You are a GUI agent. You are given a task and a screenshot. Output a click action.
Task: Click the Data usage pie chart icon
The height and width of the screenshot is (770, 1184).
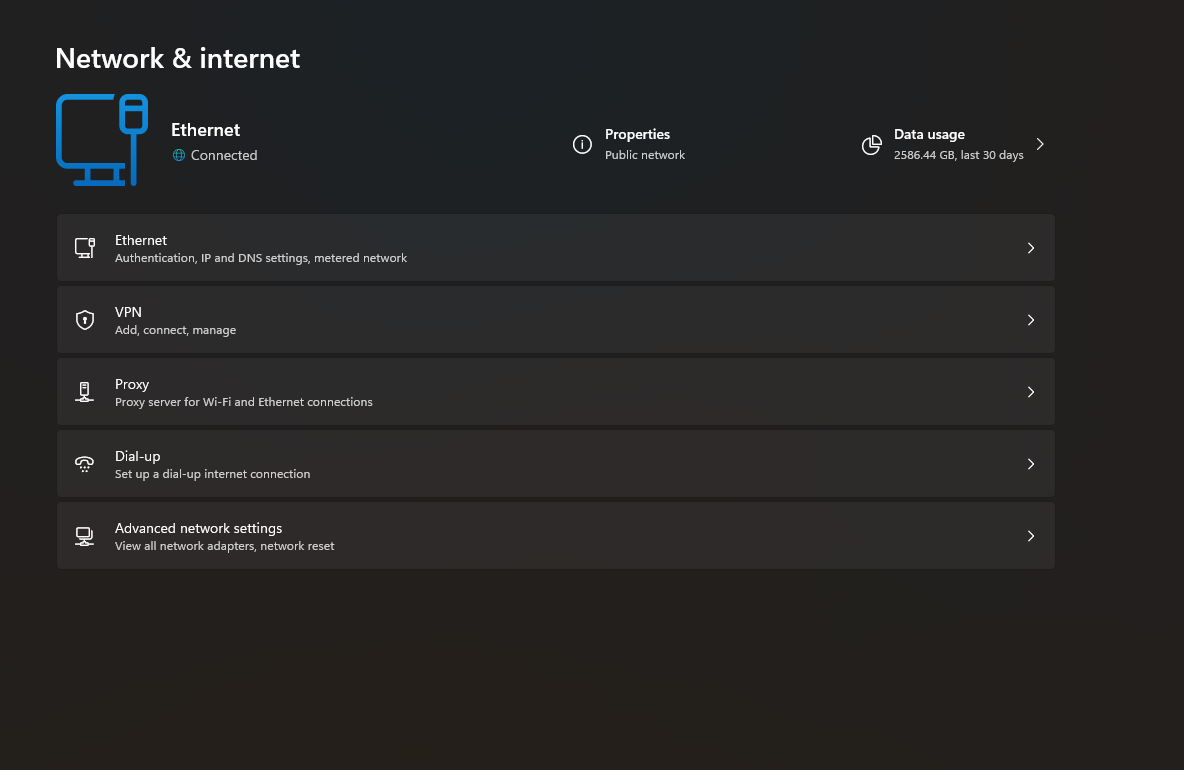[x=871, y=145]
